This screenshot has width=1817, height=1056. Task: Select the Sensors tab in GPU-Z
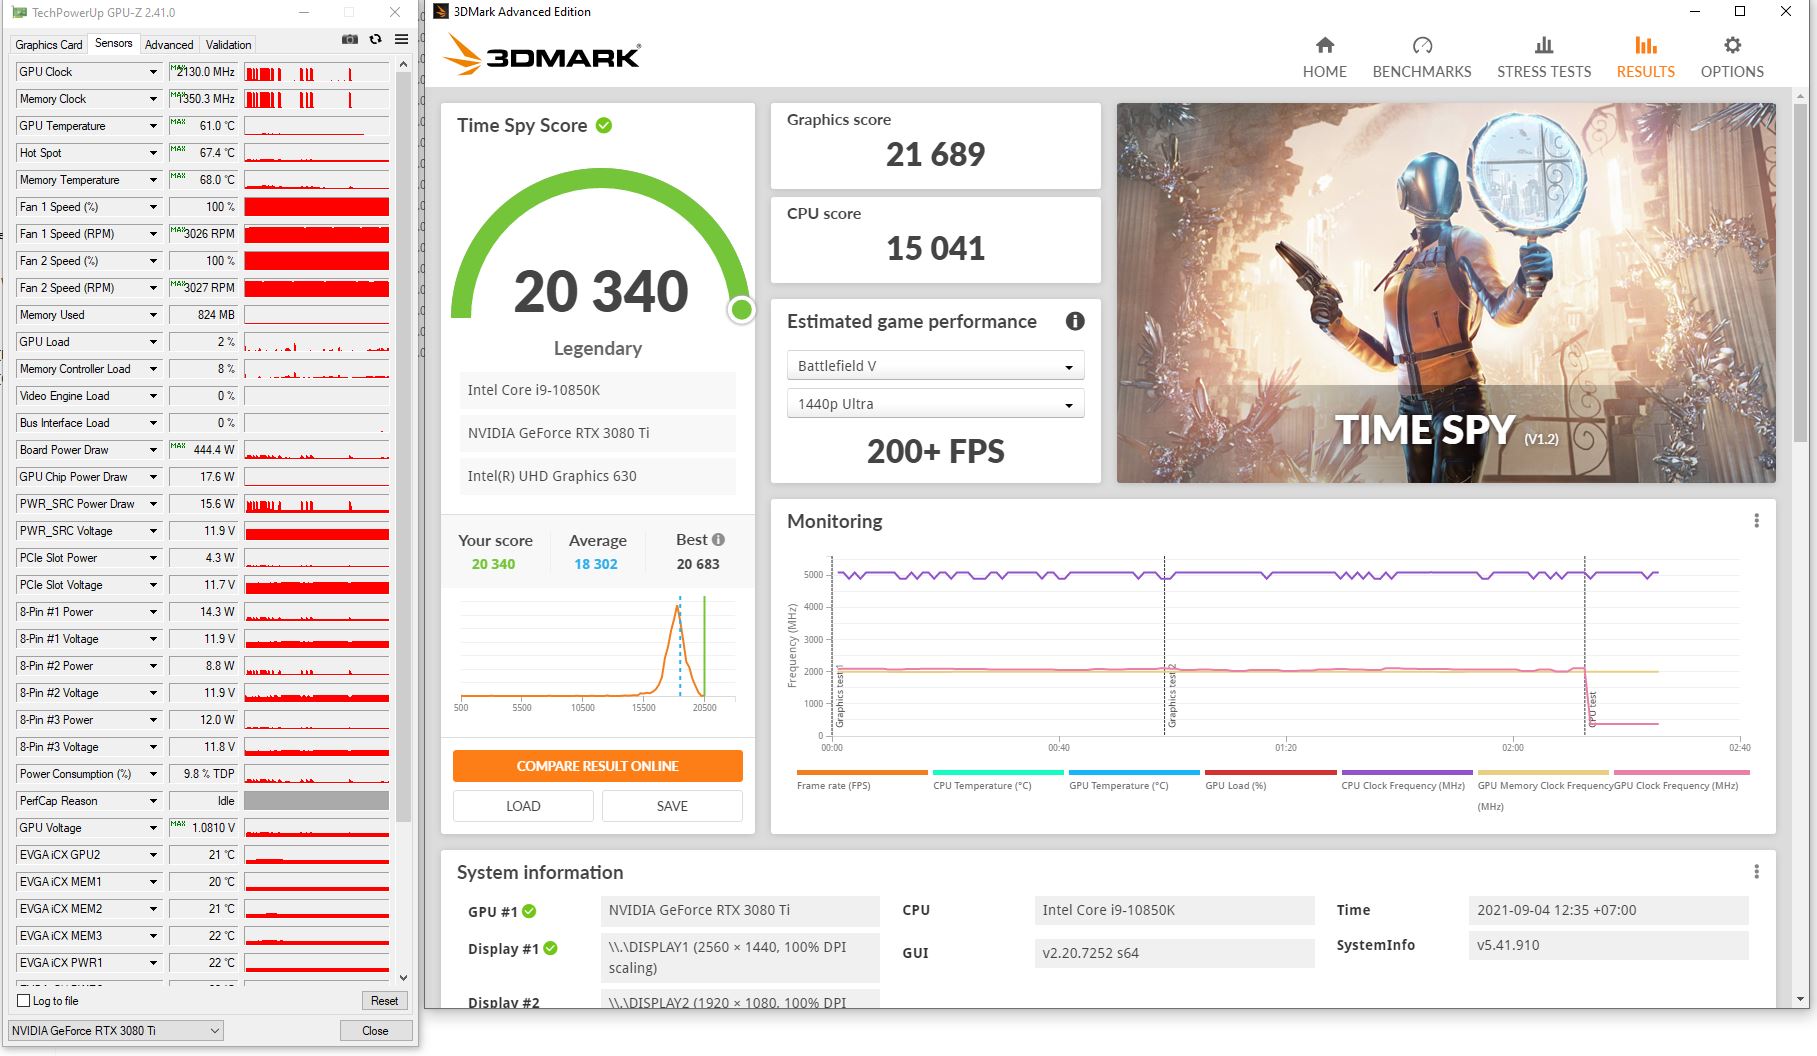pyautogui.click(x=113, y=43)
